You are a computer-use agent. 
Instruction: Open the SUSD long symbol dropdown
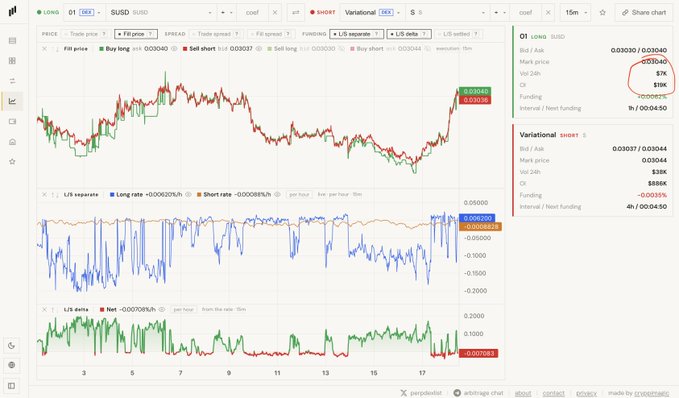click(x=161, y=13)
